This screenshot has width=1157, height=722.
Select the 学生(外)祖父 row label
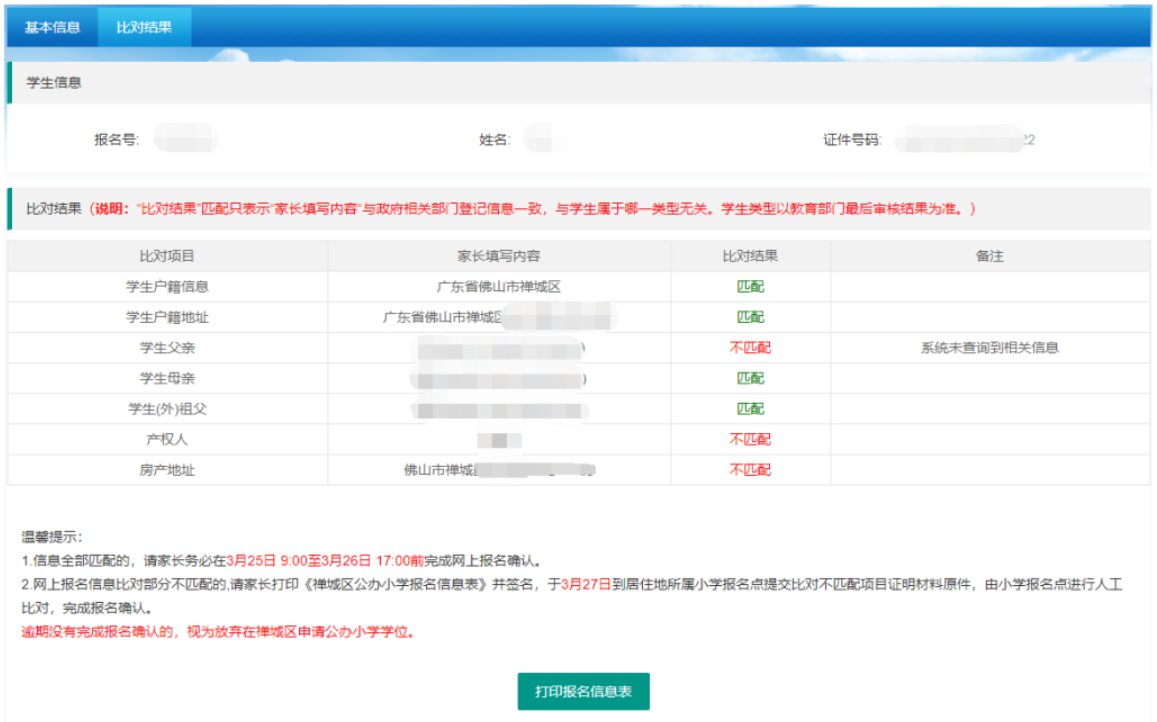pos(167,409)
